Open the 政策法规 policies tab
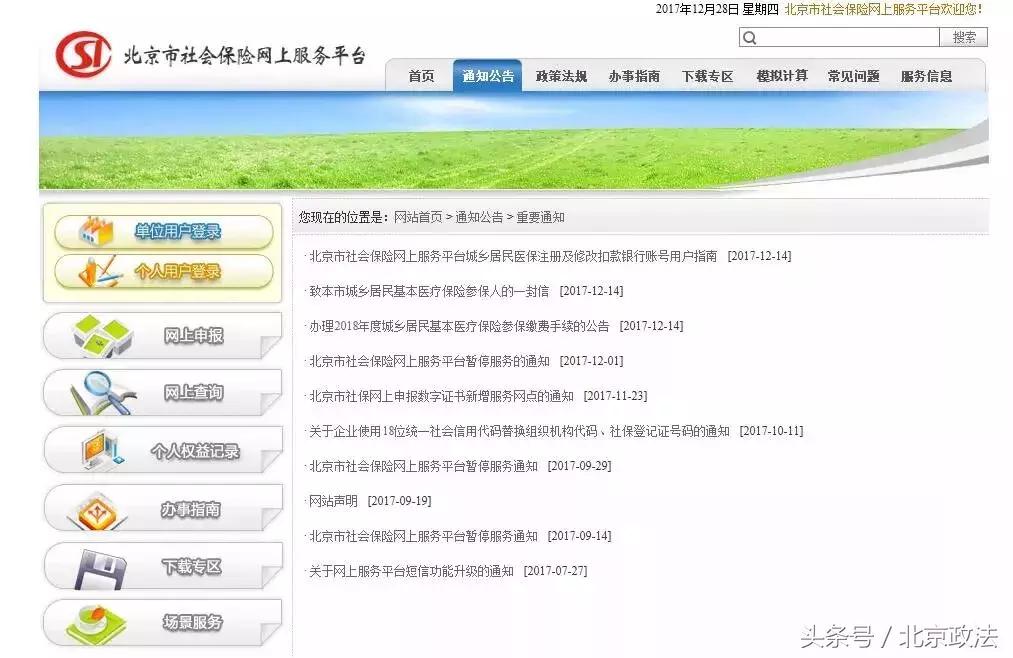The image size is (1013, 658). [x=561, y=75]
